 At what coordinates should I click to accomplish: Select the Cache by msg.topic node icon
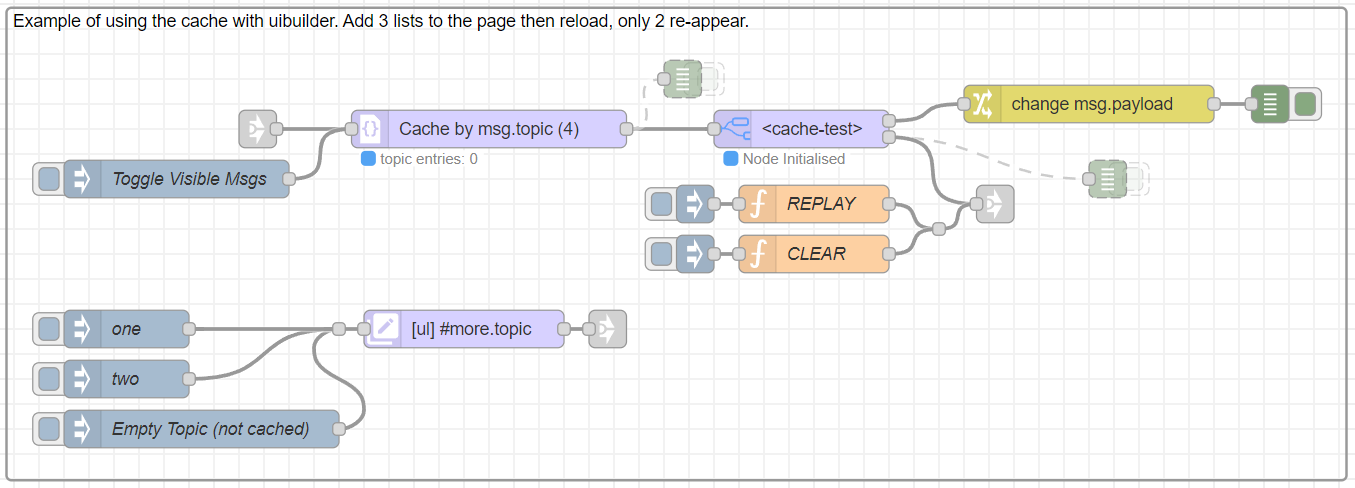coord(370,129)
